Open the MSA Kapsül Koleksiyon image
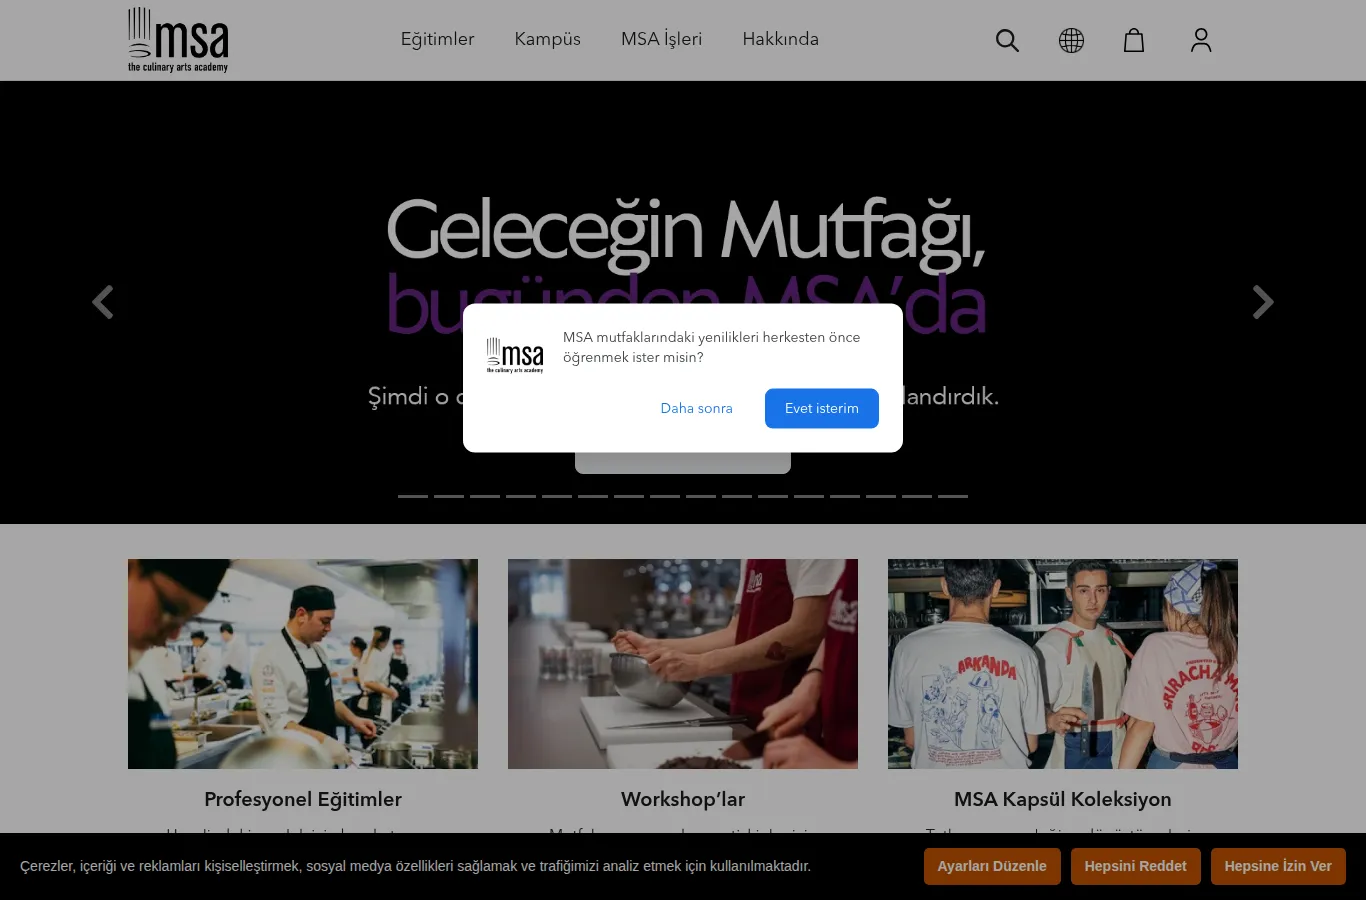Image resolution: width=1366 pixels, height=900 pixels. (1063, 664)
